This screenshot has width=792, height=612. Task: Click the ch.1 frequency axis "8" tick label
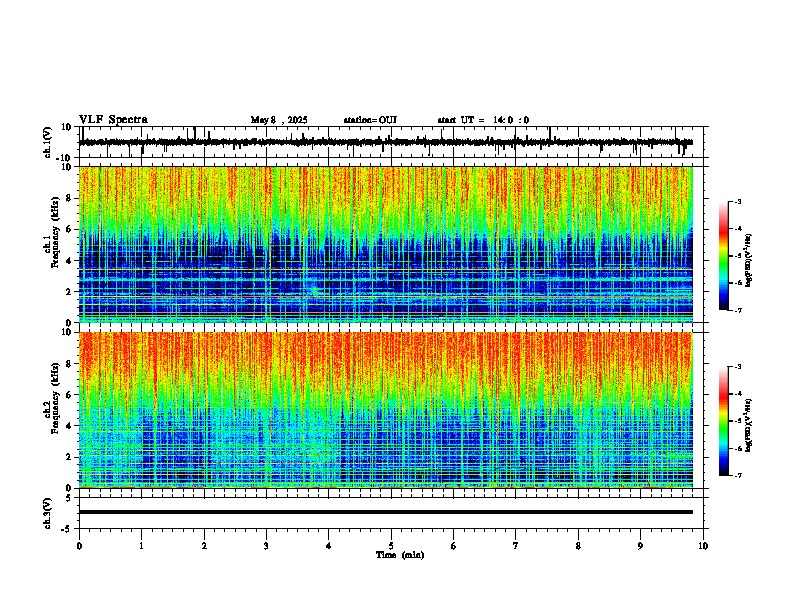(x=70, y=198)
